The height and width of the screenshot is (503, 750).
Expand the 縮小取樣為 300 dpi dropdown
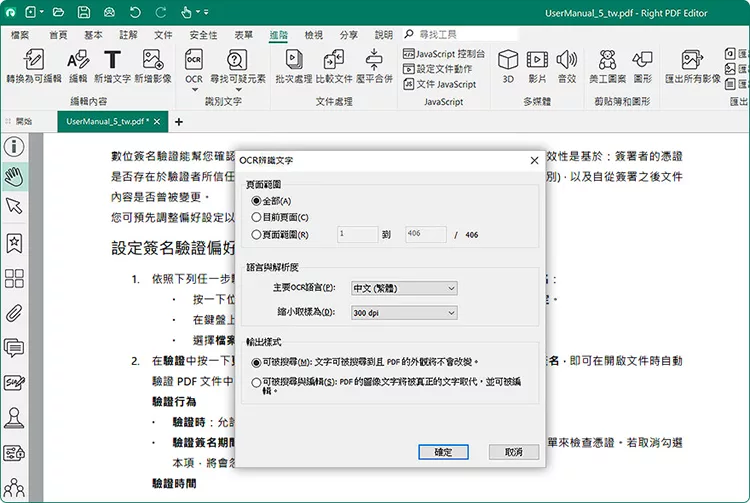[x=403, y=313]
